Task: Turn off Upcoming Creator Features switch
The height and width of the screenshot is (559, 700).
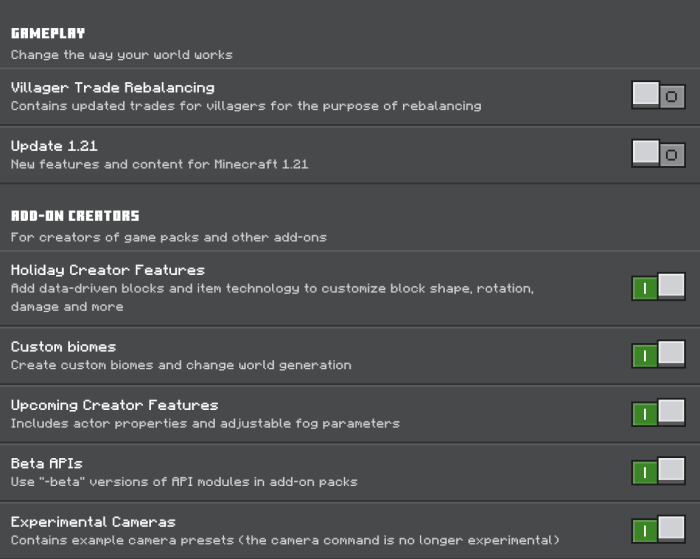Action: 658,413
